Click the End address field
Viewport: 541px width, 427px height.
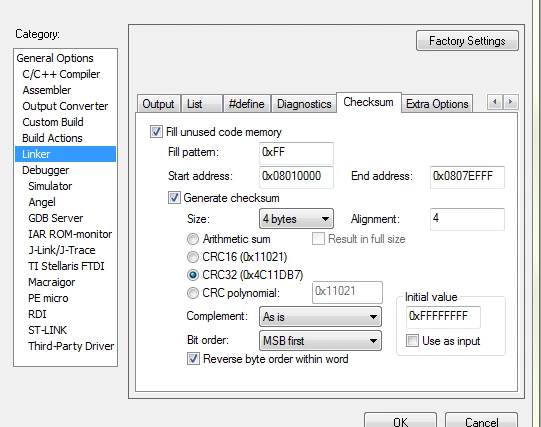(467, 177)
